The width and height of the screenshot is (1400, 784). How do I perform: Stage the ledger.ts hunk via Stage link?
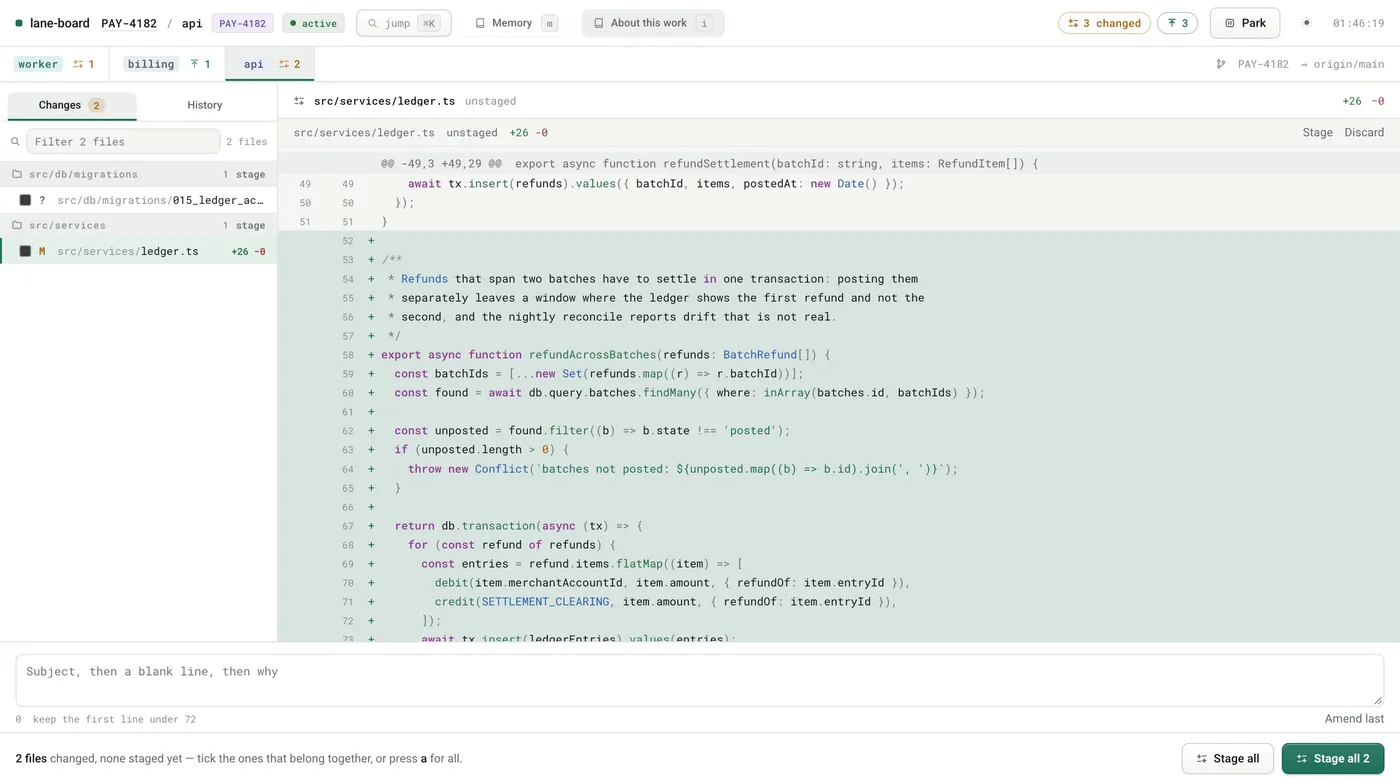1317,132
